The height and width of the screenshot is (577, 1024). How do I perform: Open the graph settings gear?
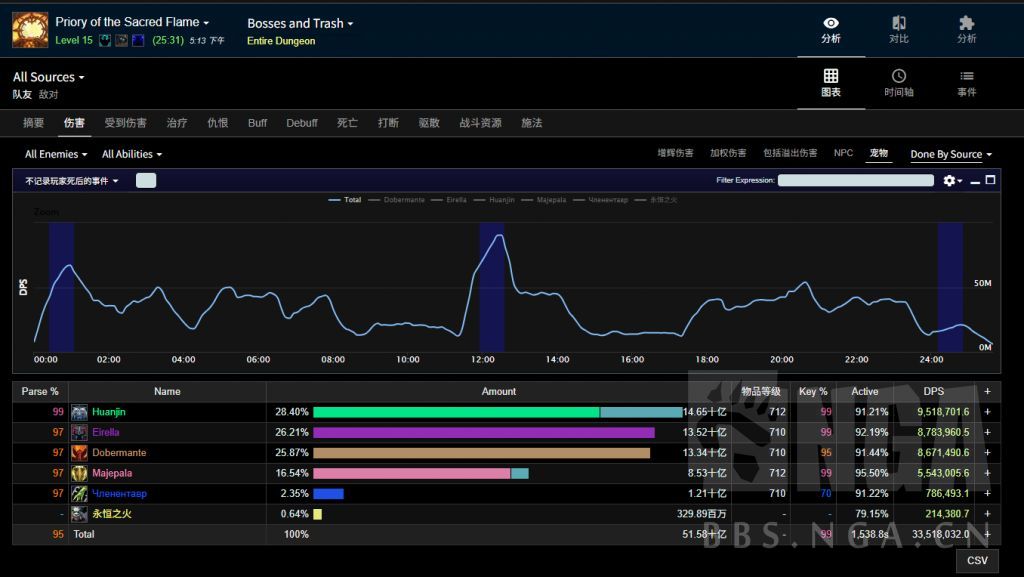tap(952, 181)
